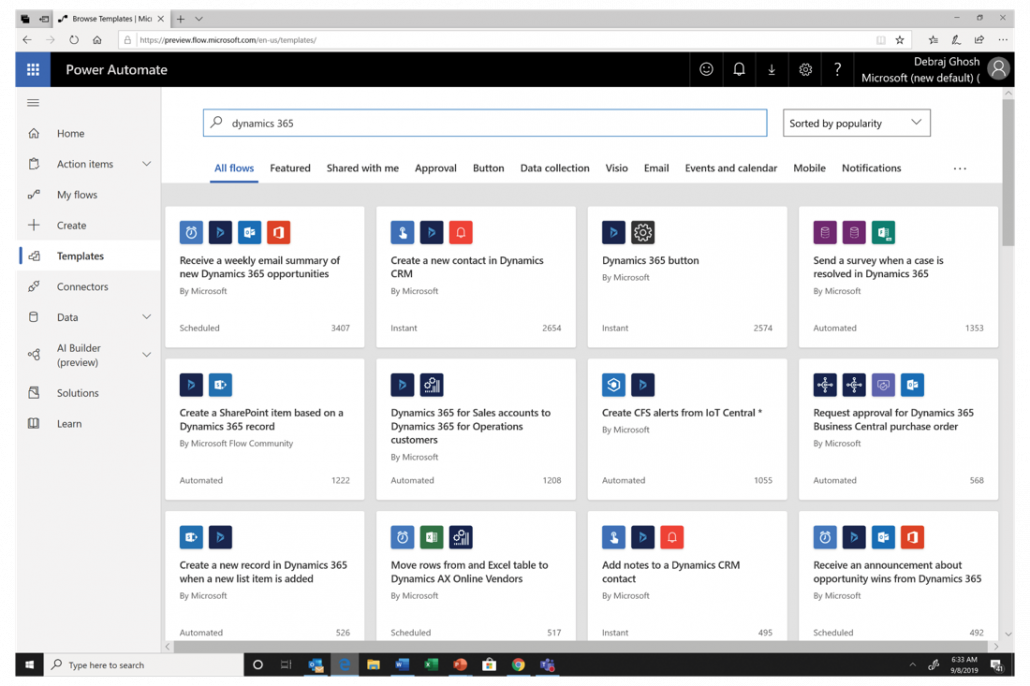The width and height of the screenshot is (1030, 686).
Task: Click inside the dynamics 365 search field
Action: (485, 121)
